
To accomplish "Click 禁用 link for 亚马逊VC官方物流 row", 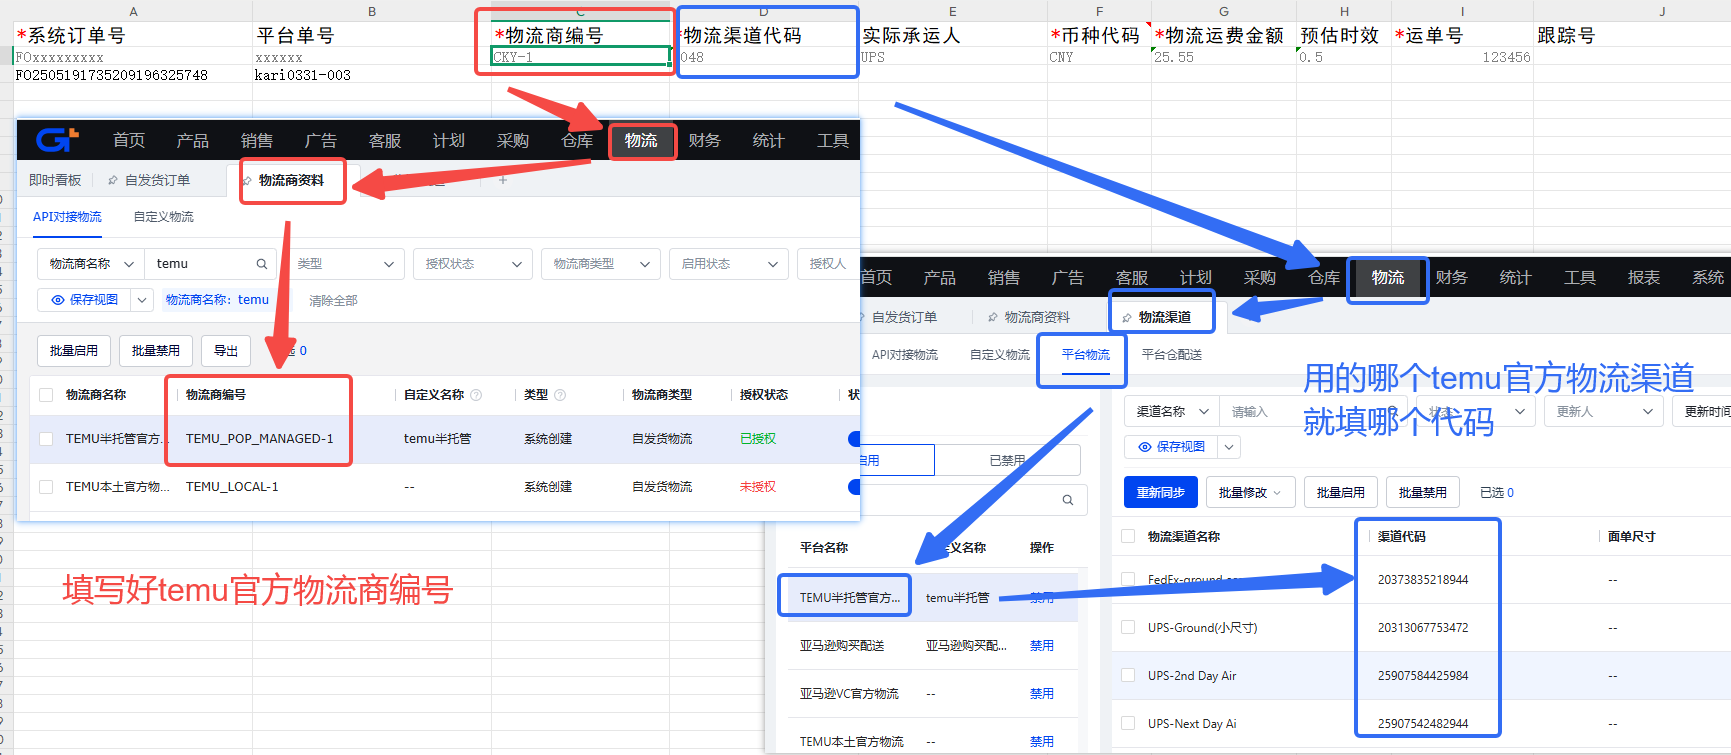I will click(1042, 694).
